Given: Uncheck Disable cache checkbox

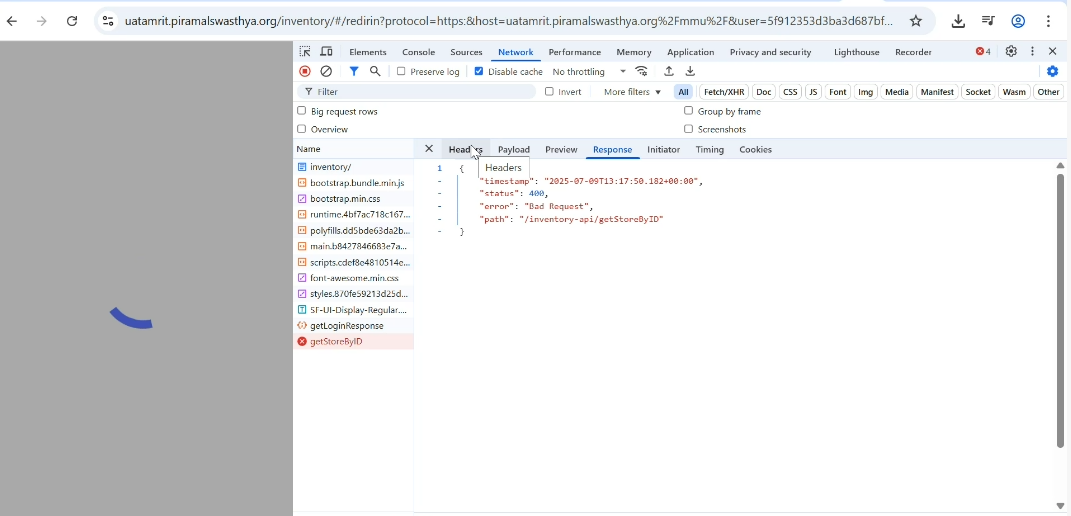Looking at the screenshot, I should tap(479, 71).
